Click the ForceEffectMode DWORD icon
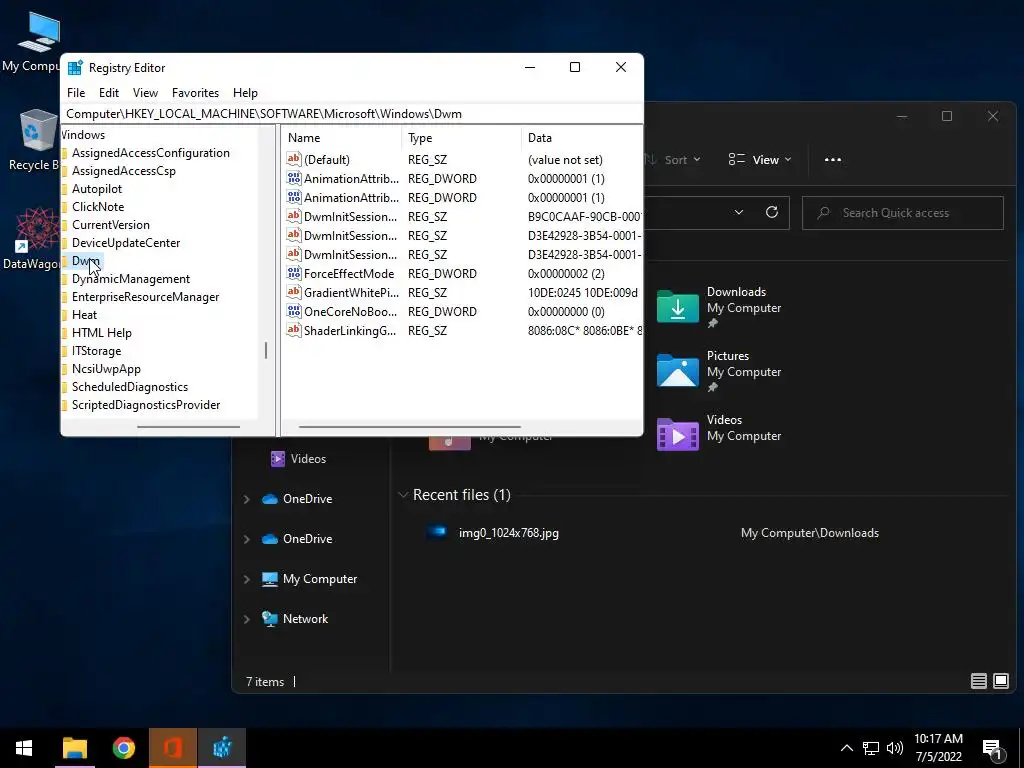Viewport: 1024px width, 768px height. (x=294, y=274)
